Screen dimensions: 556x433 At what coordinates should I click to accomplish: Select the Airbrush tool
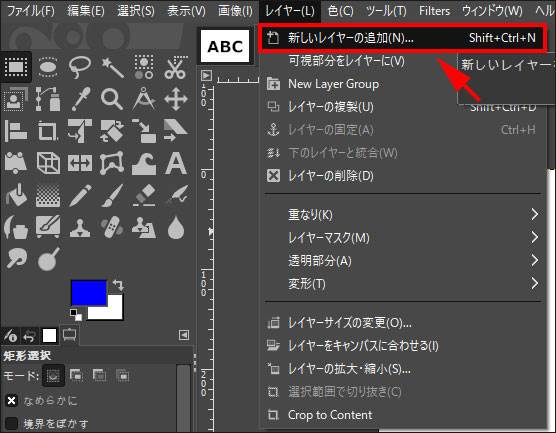pyautogui.click(x=176, y=195)
